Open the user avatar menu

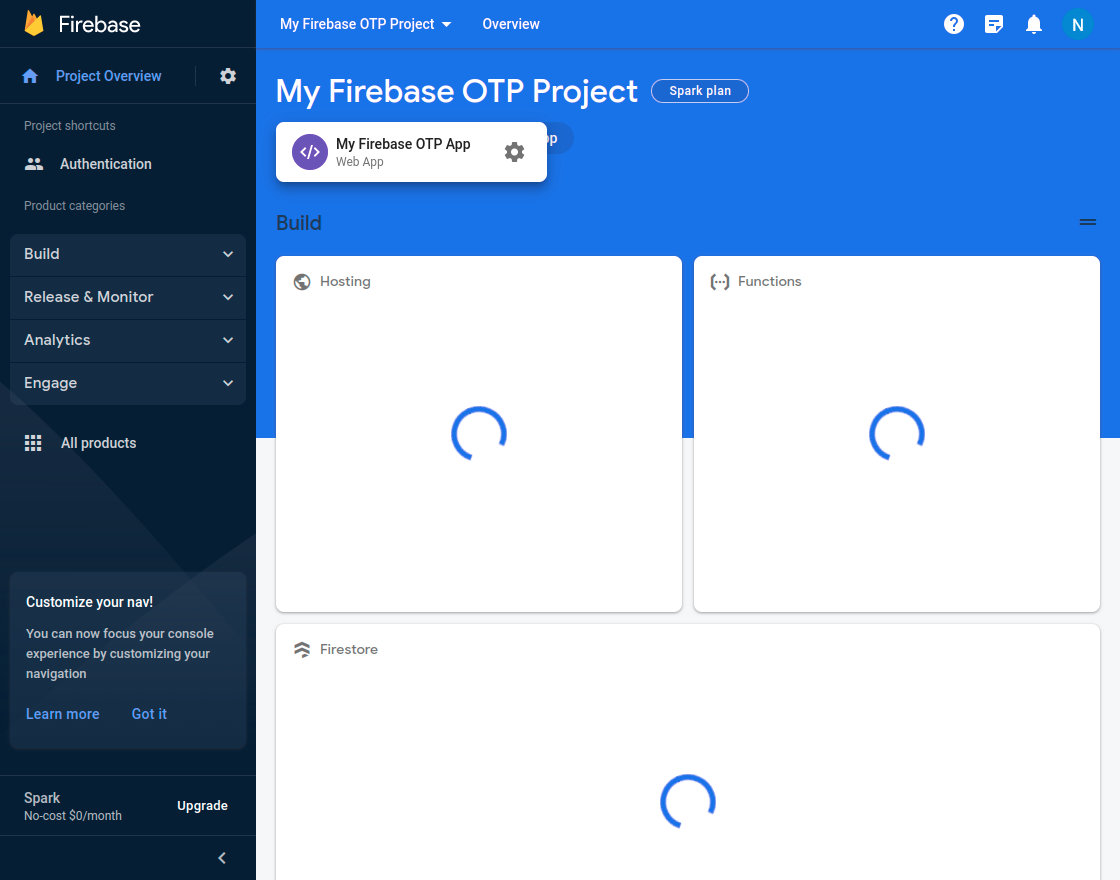(x=1078, y=23)
